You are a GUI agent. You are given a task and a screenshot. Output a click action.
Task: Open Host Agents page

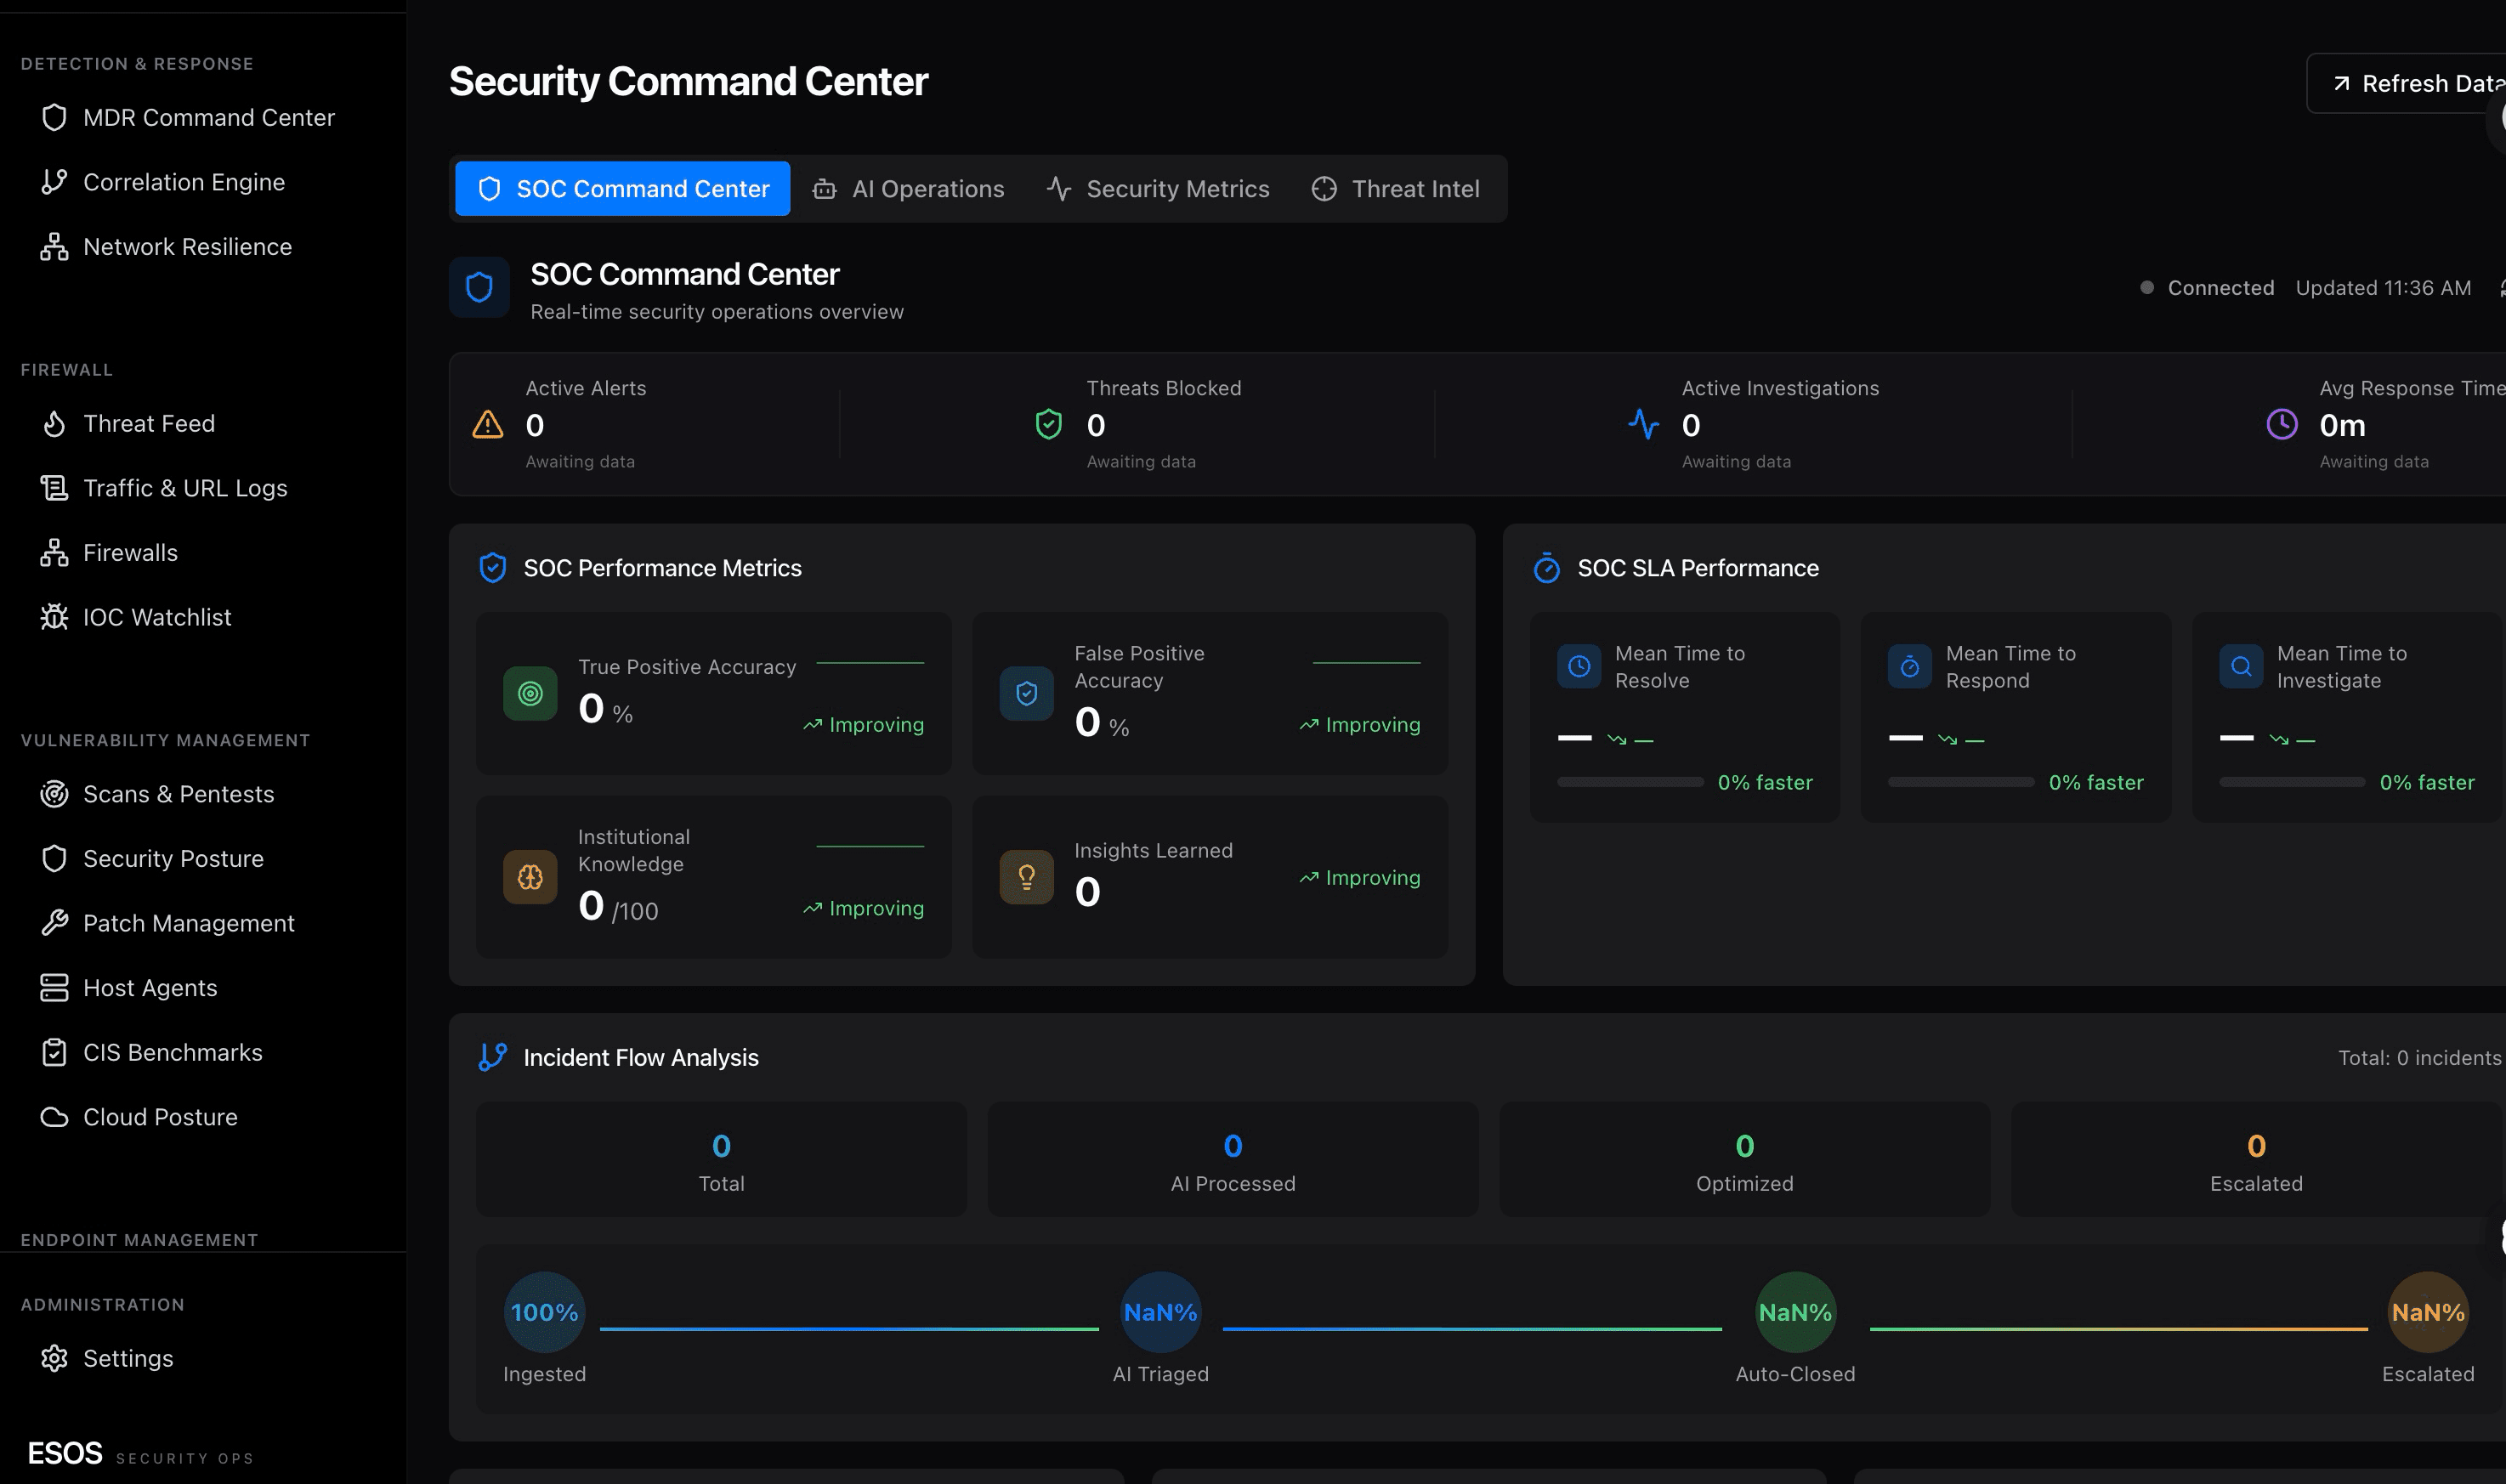(203, 988)
